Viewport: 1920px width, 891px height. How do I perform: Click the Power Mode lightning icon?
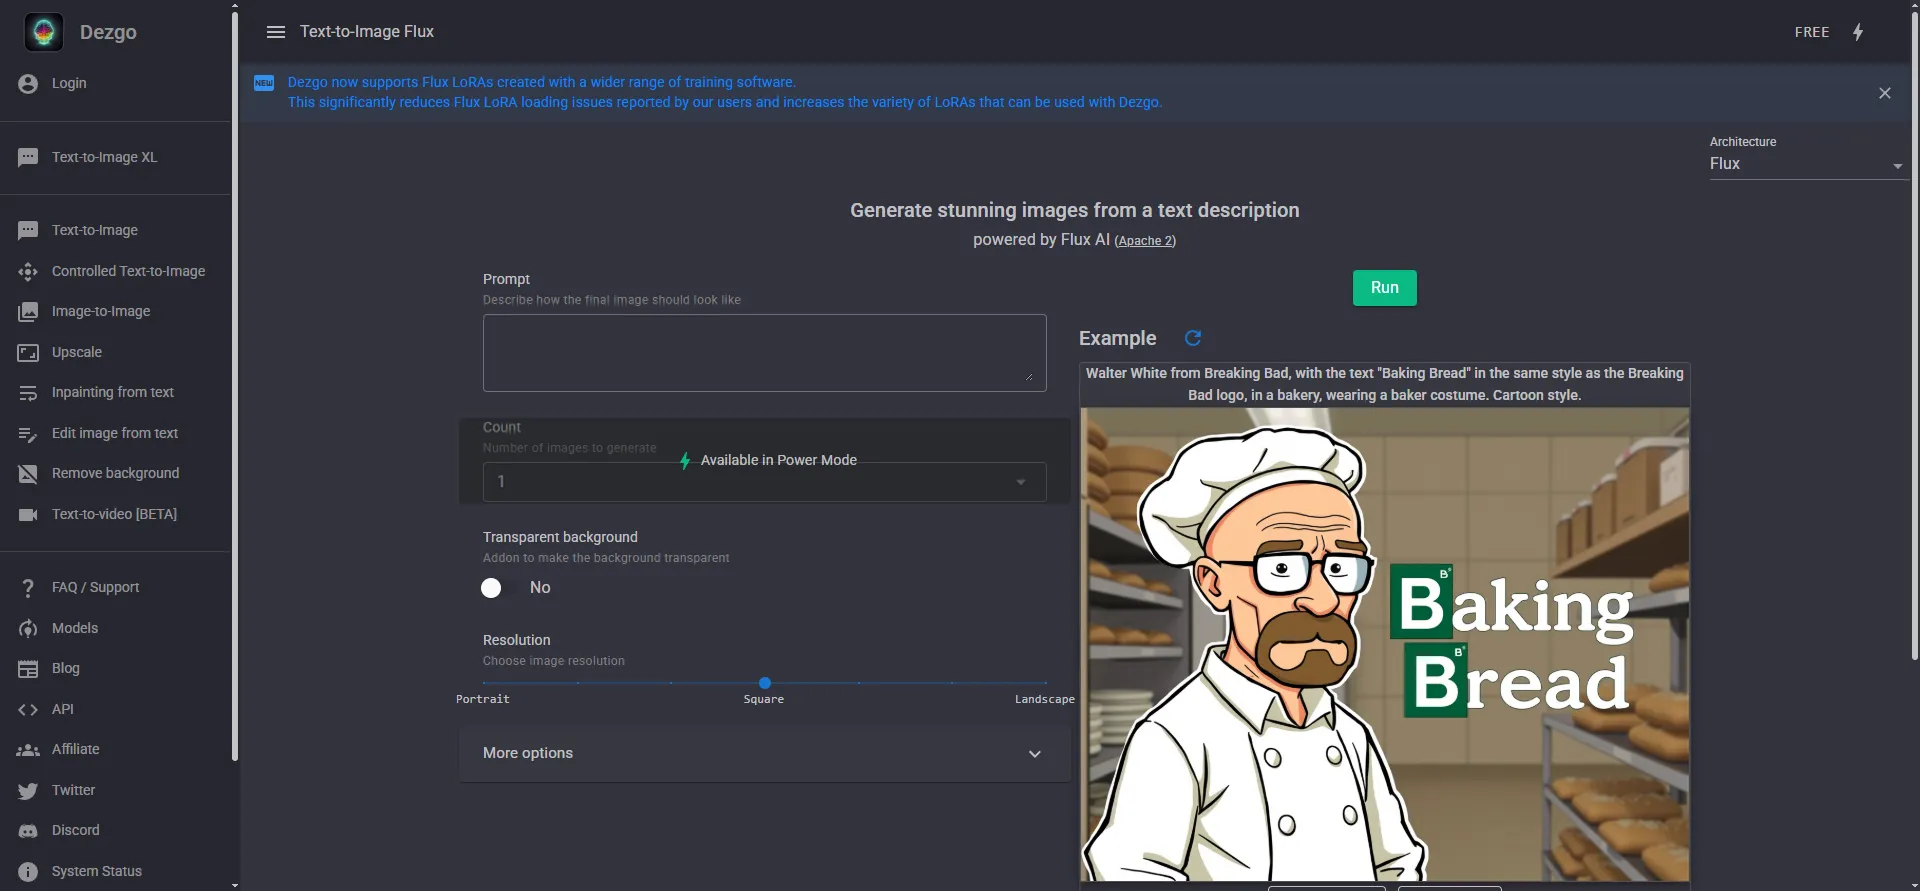click(1858, 32)
